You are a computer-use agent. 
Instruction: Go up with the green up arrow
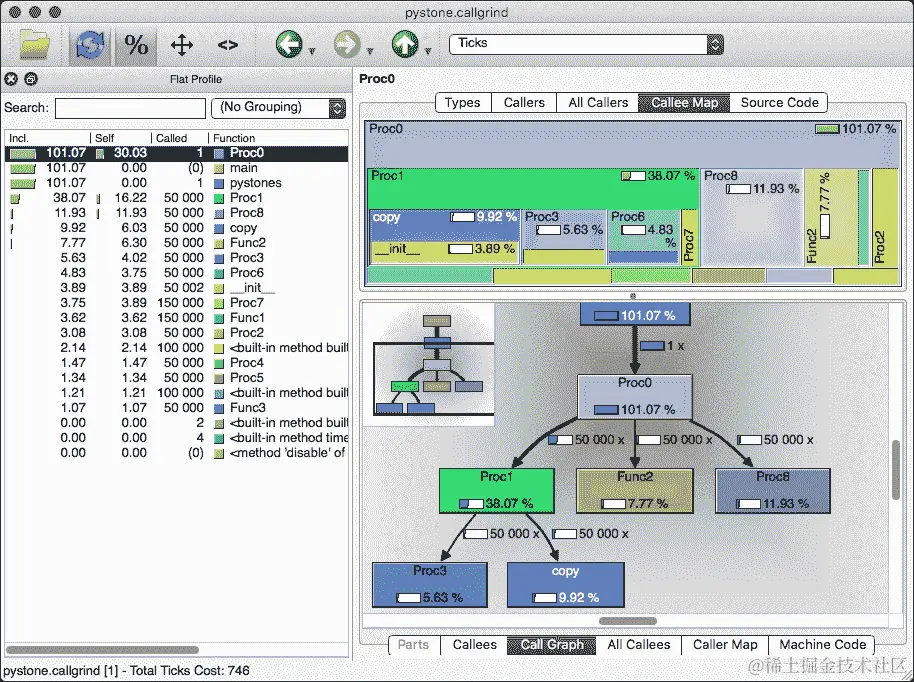coord(405,44)
